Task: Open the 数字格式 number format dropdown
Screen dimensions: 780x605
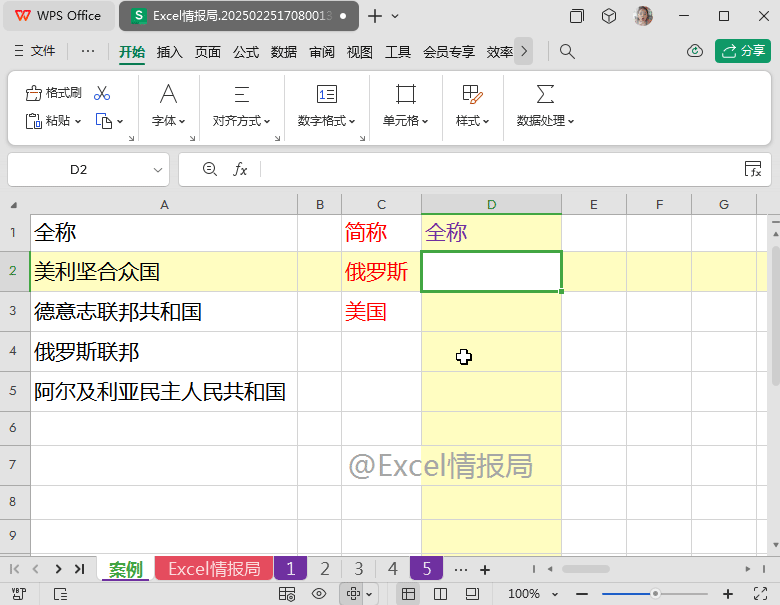Action: pyautogui.click(x=327, y=120)
